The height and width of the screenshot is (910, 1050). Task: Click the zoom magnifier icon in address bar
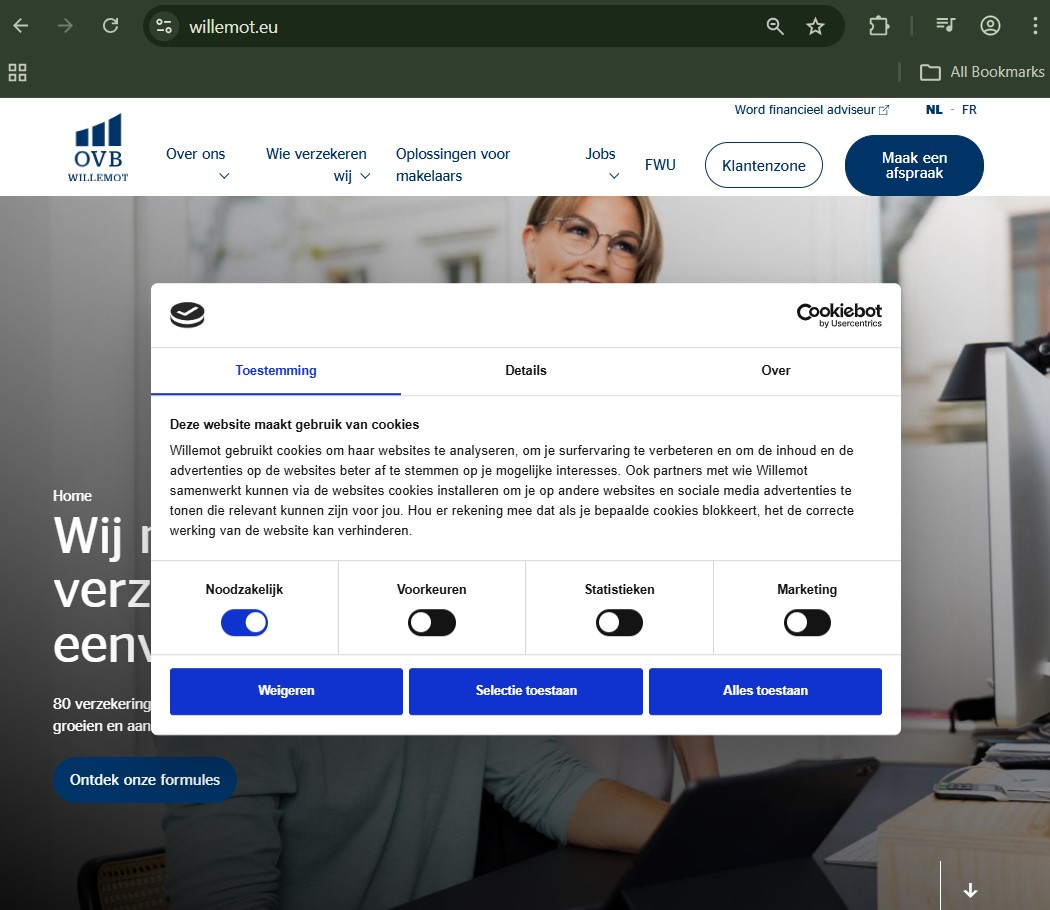point(775,27)
